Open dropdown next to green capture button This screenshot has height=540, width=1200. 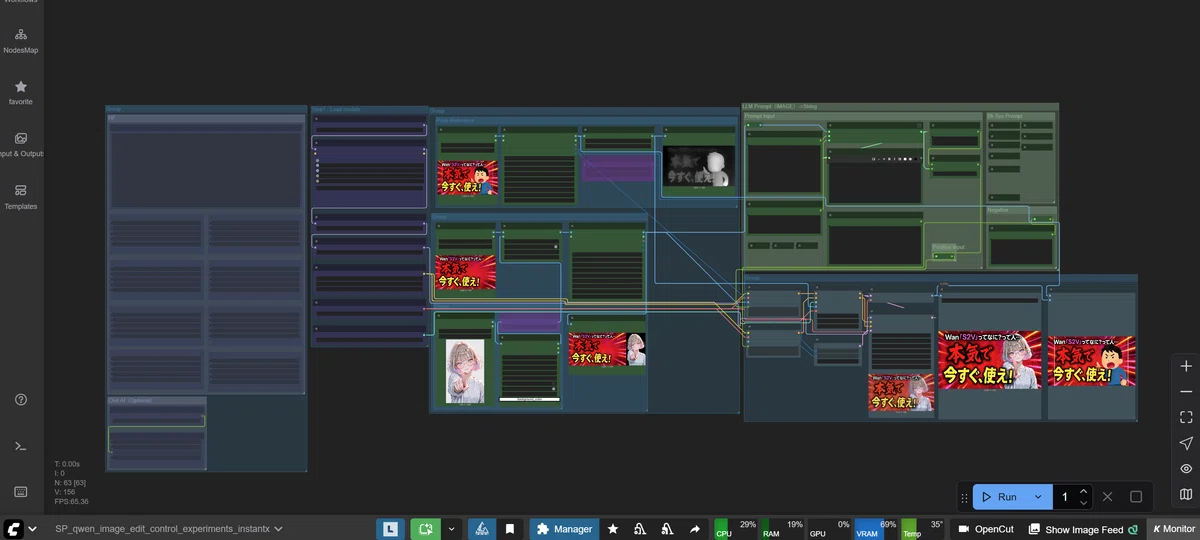[x=451, y=529]
